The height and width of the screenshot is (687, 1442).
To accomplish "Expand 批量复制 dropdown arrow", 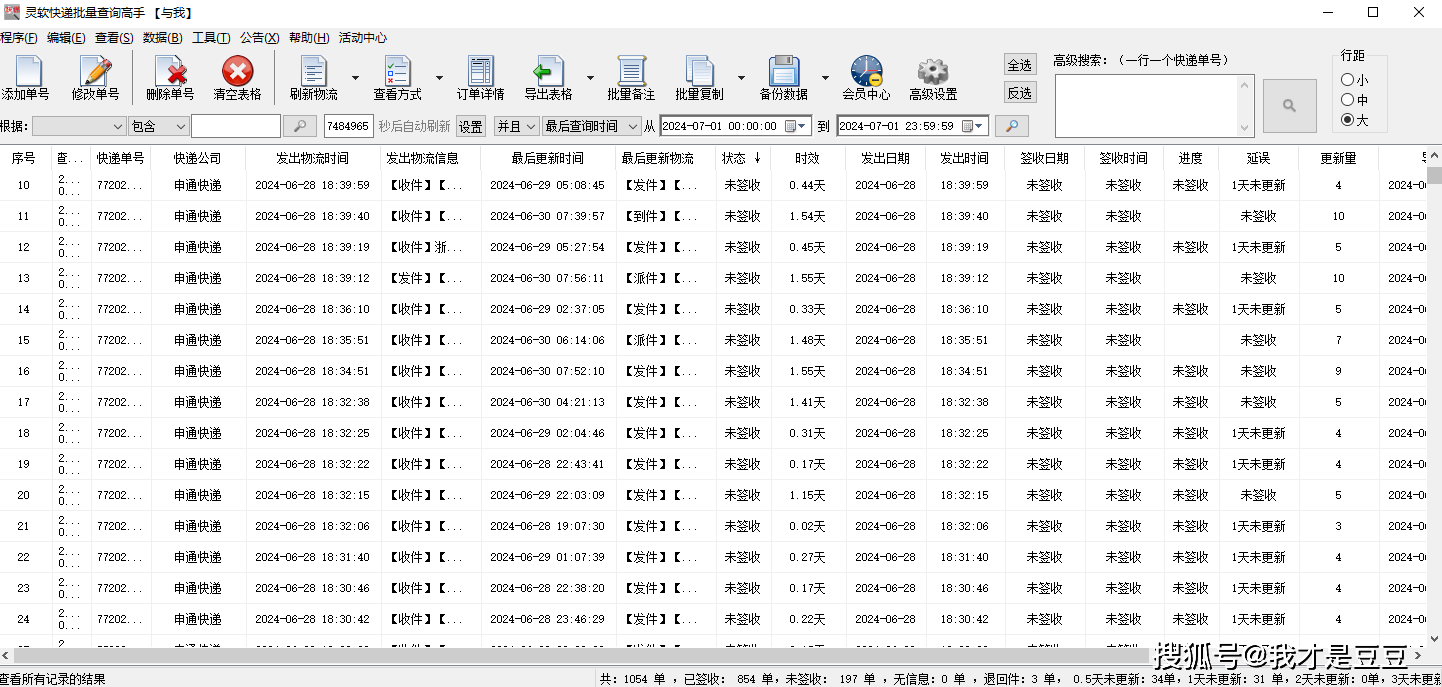I will [x=741, y=77].
